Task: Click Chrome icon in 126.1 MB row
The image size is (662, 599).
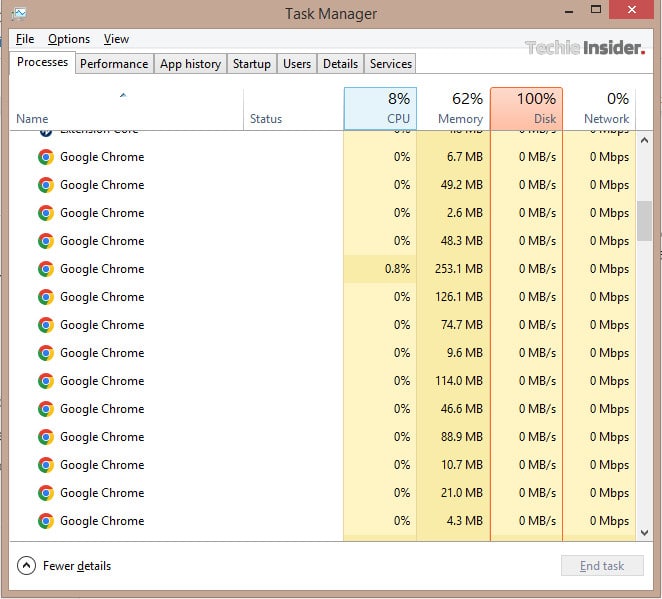Action: 45,297
